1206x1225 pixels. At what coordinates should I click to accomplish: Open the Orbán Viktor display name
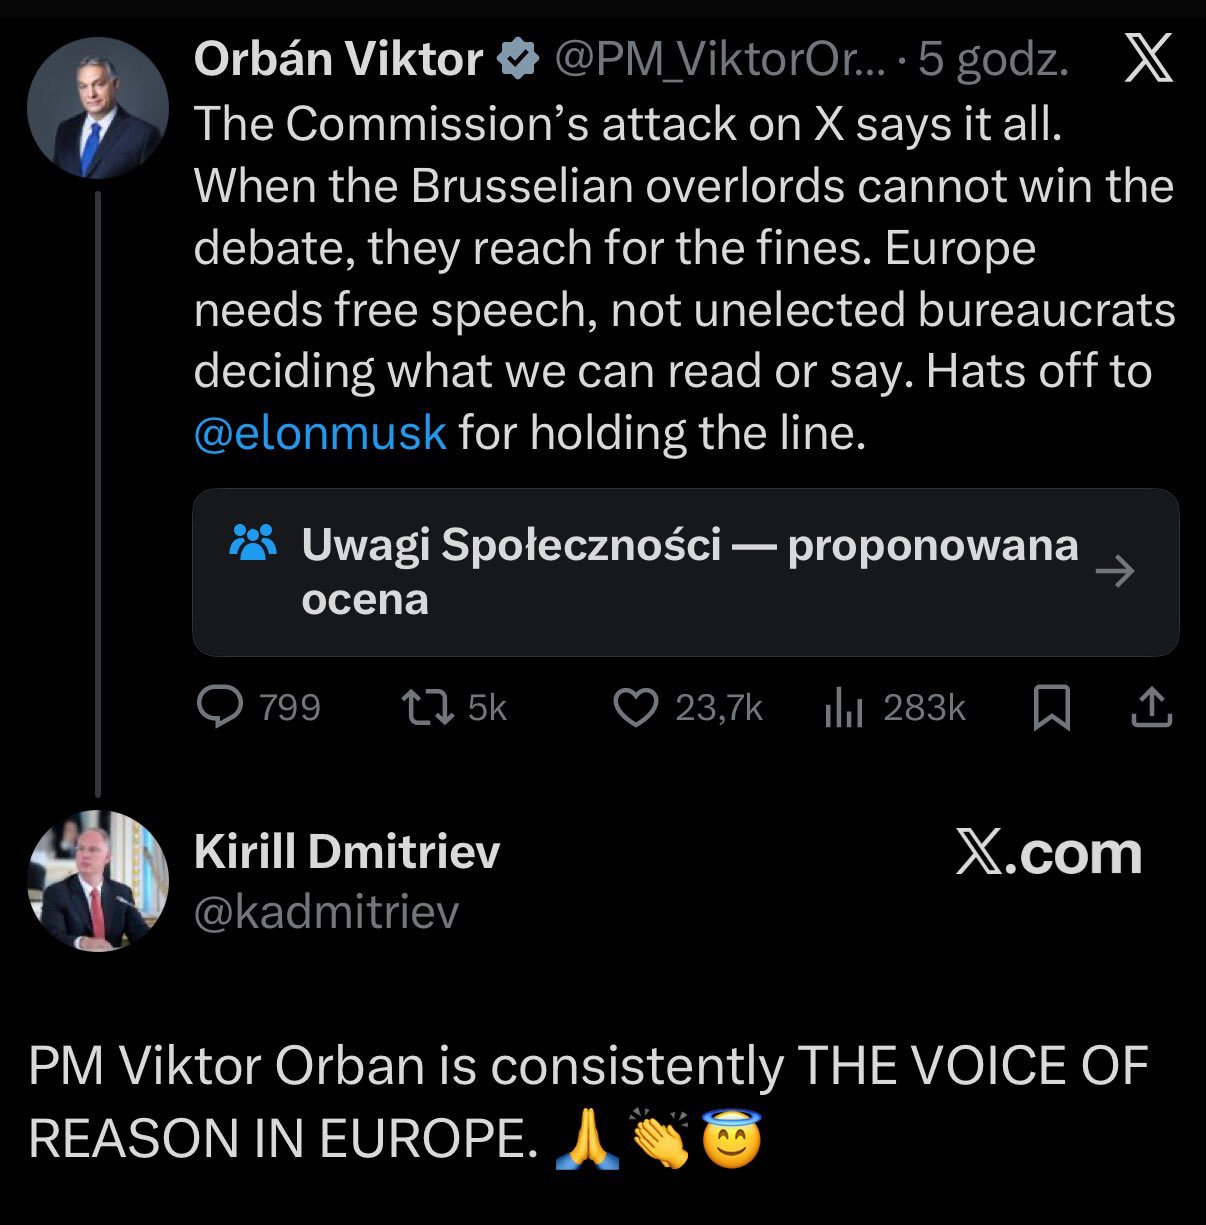[x=338, y=60]
